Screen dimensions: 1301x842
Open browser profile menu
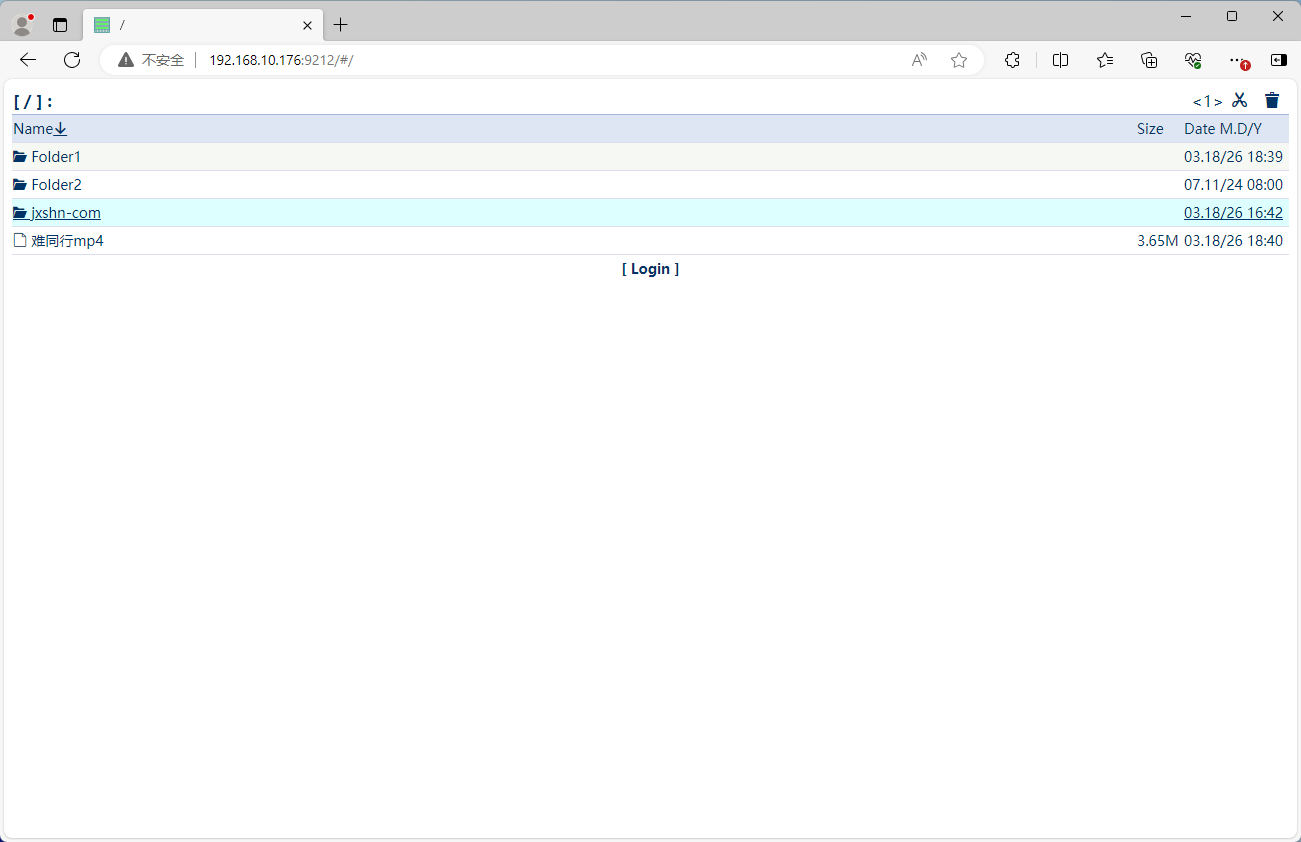(x=22, y=25)
